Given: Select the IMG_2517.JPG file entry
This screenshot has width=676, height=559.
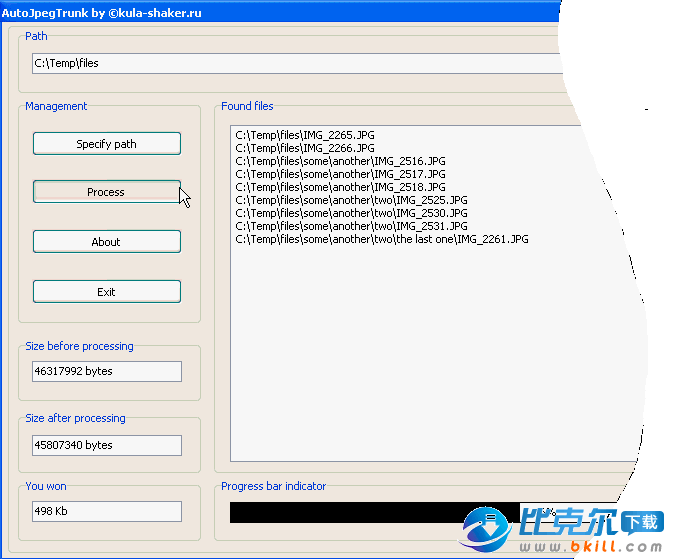Looking at the screenshot, I should (340, 174).
